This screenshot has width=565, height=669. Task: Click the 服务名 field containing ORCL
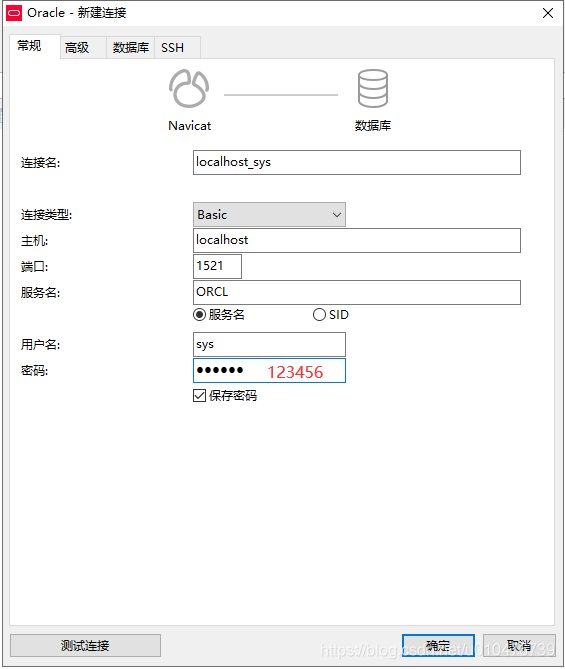357,293
